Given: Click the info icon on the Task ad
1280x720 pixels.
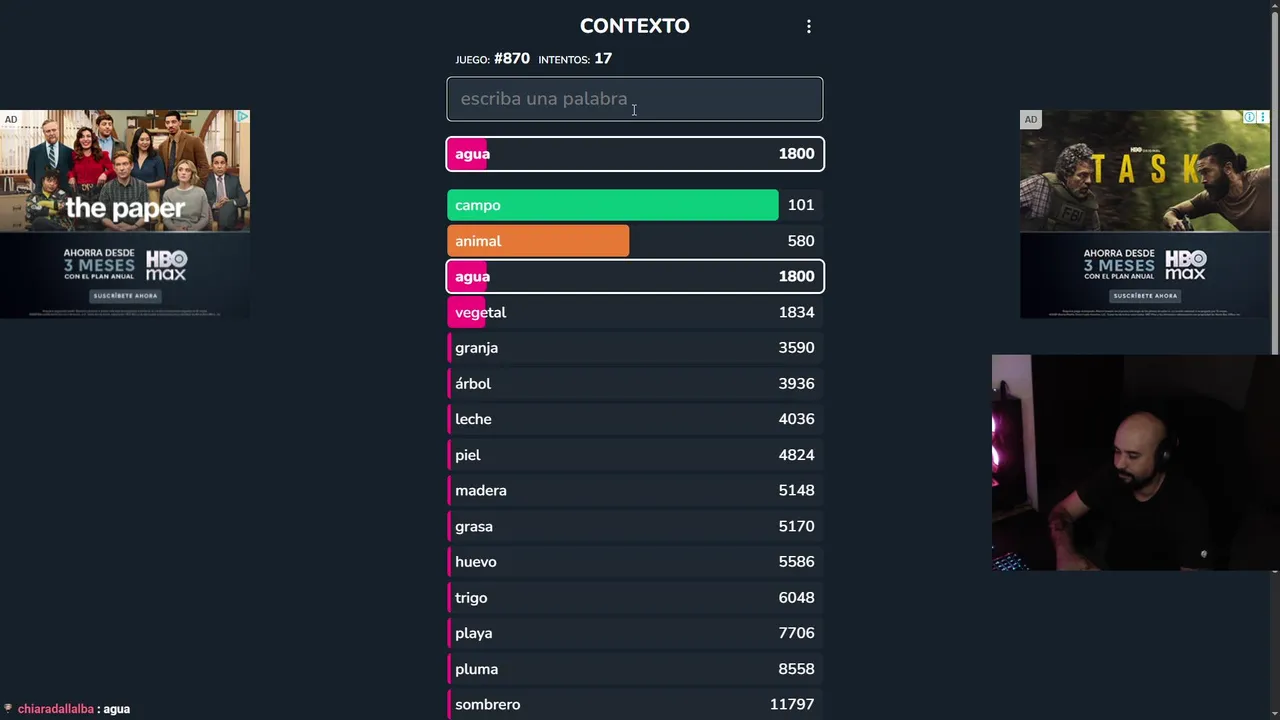Looking at the screenshot, I should [1249, 118].
